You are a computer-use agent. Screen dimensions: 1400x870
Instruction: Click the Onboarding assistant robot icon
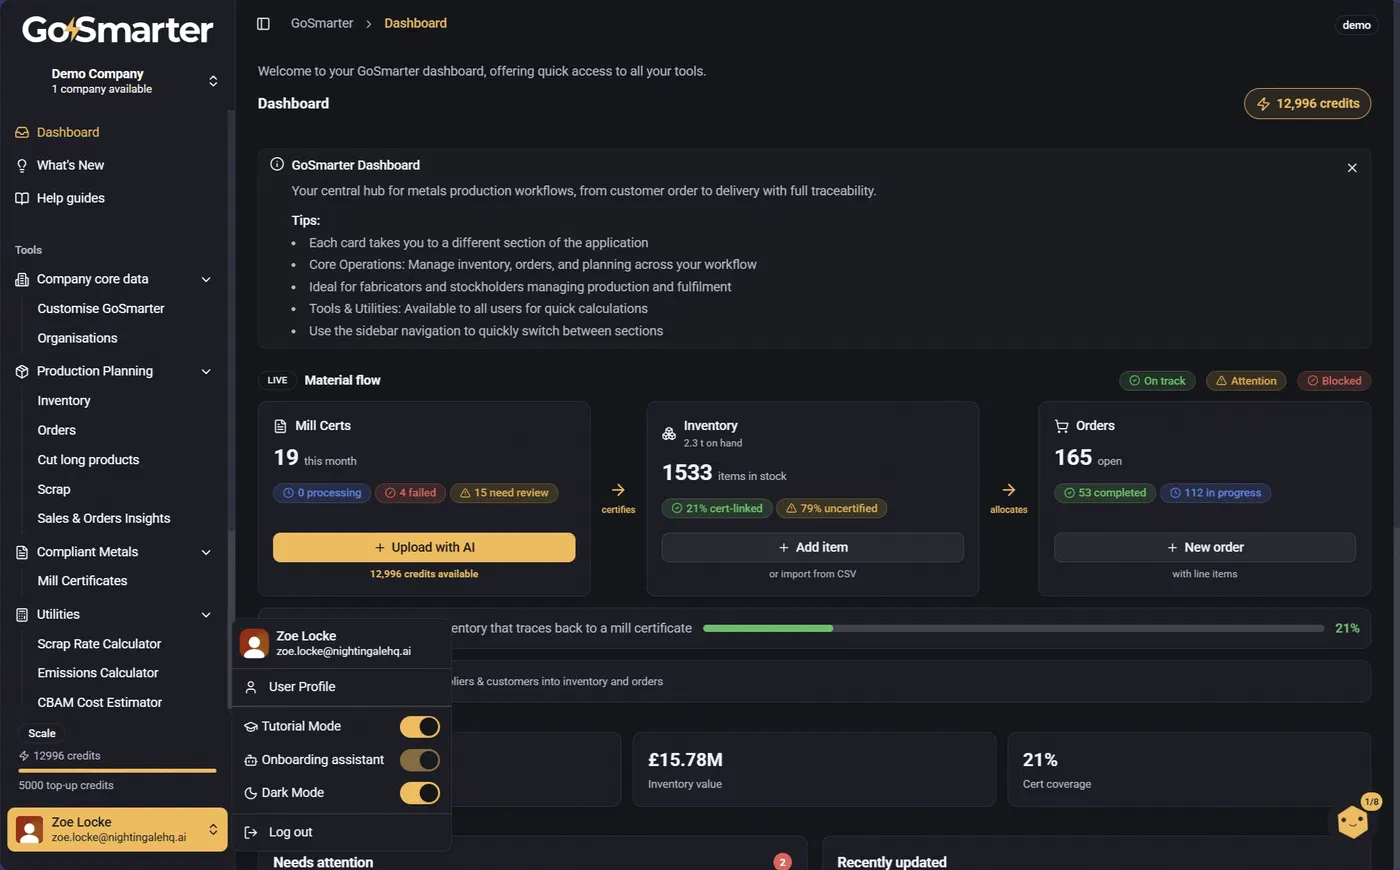click(251, 760)
